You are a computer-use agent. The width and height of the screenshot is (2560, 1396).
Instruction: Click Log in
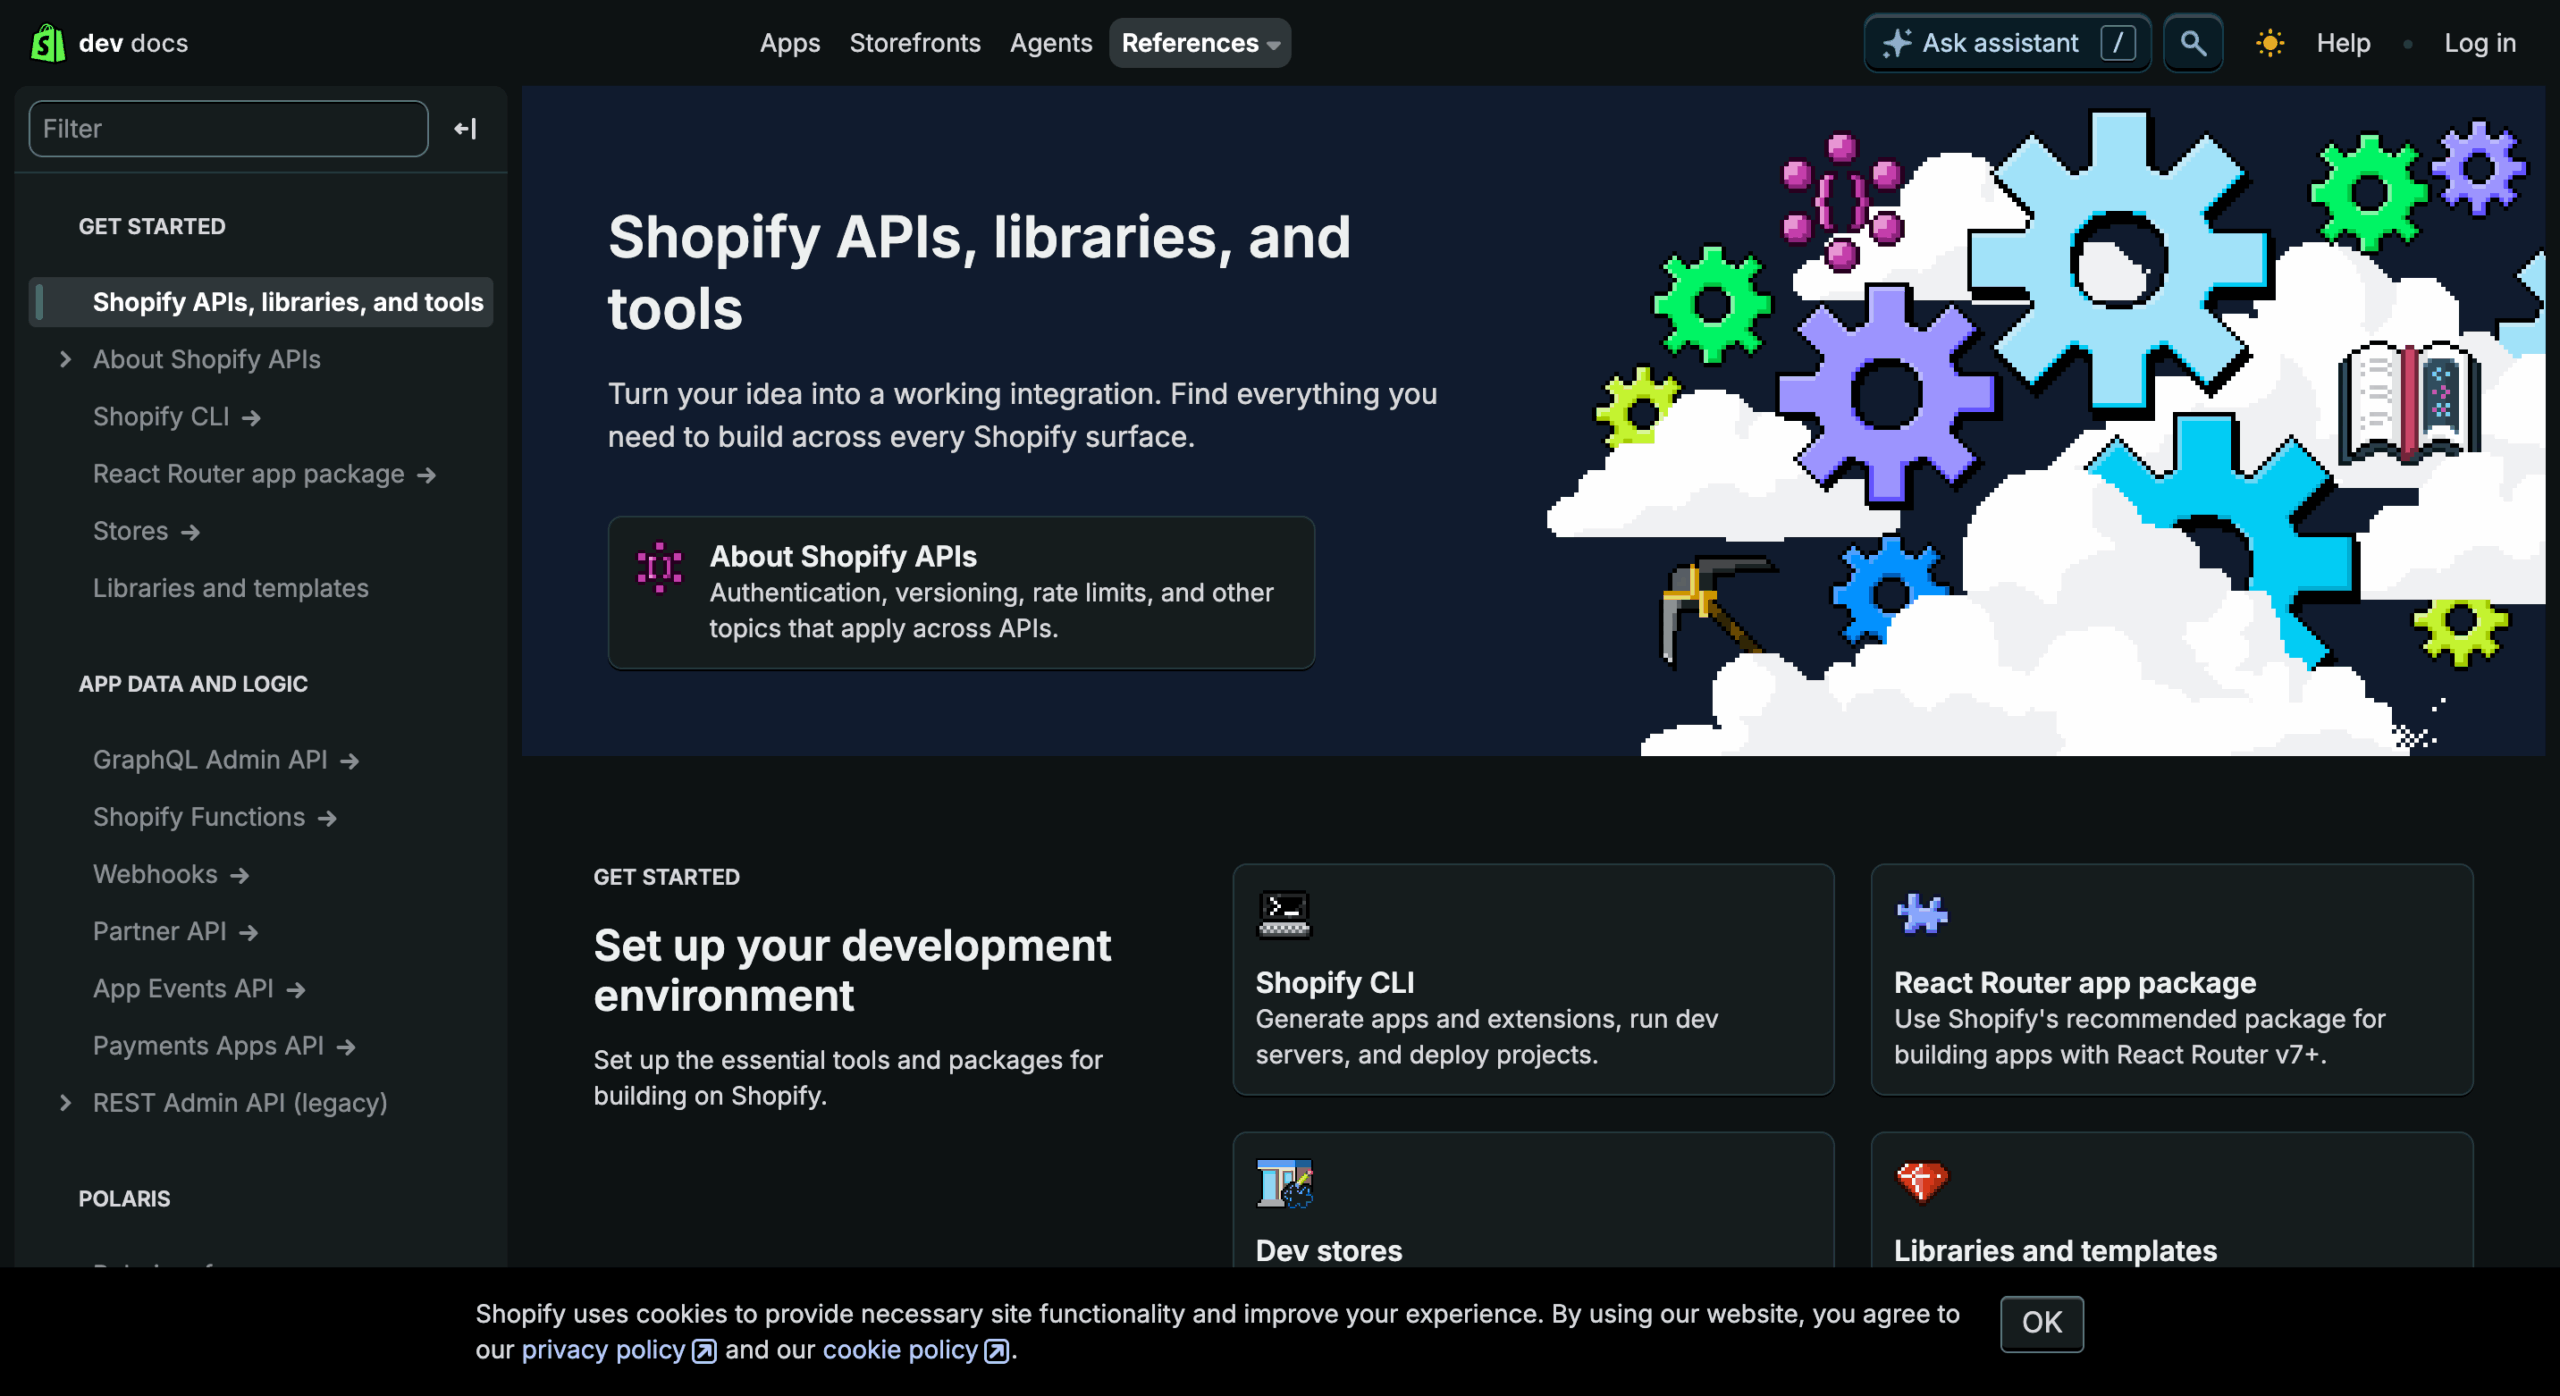2480,43
